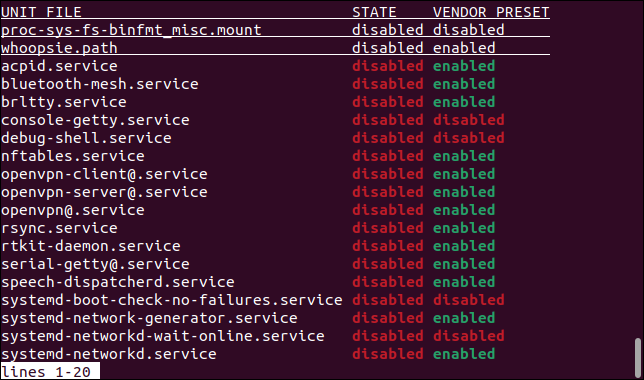Click the VENDOR PRESET column header

[x=491, y=12]
